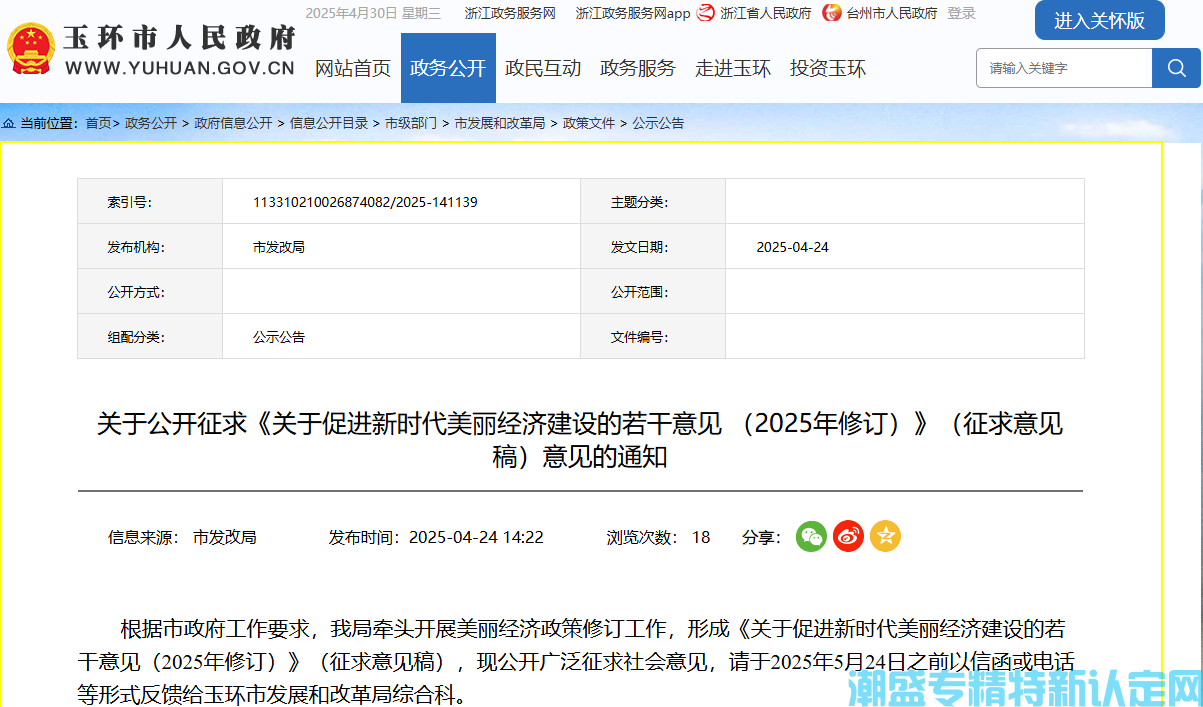This screenshot has height=707, width=1203.
Task: Click the 登录 login link
Action: coord(961,13)
